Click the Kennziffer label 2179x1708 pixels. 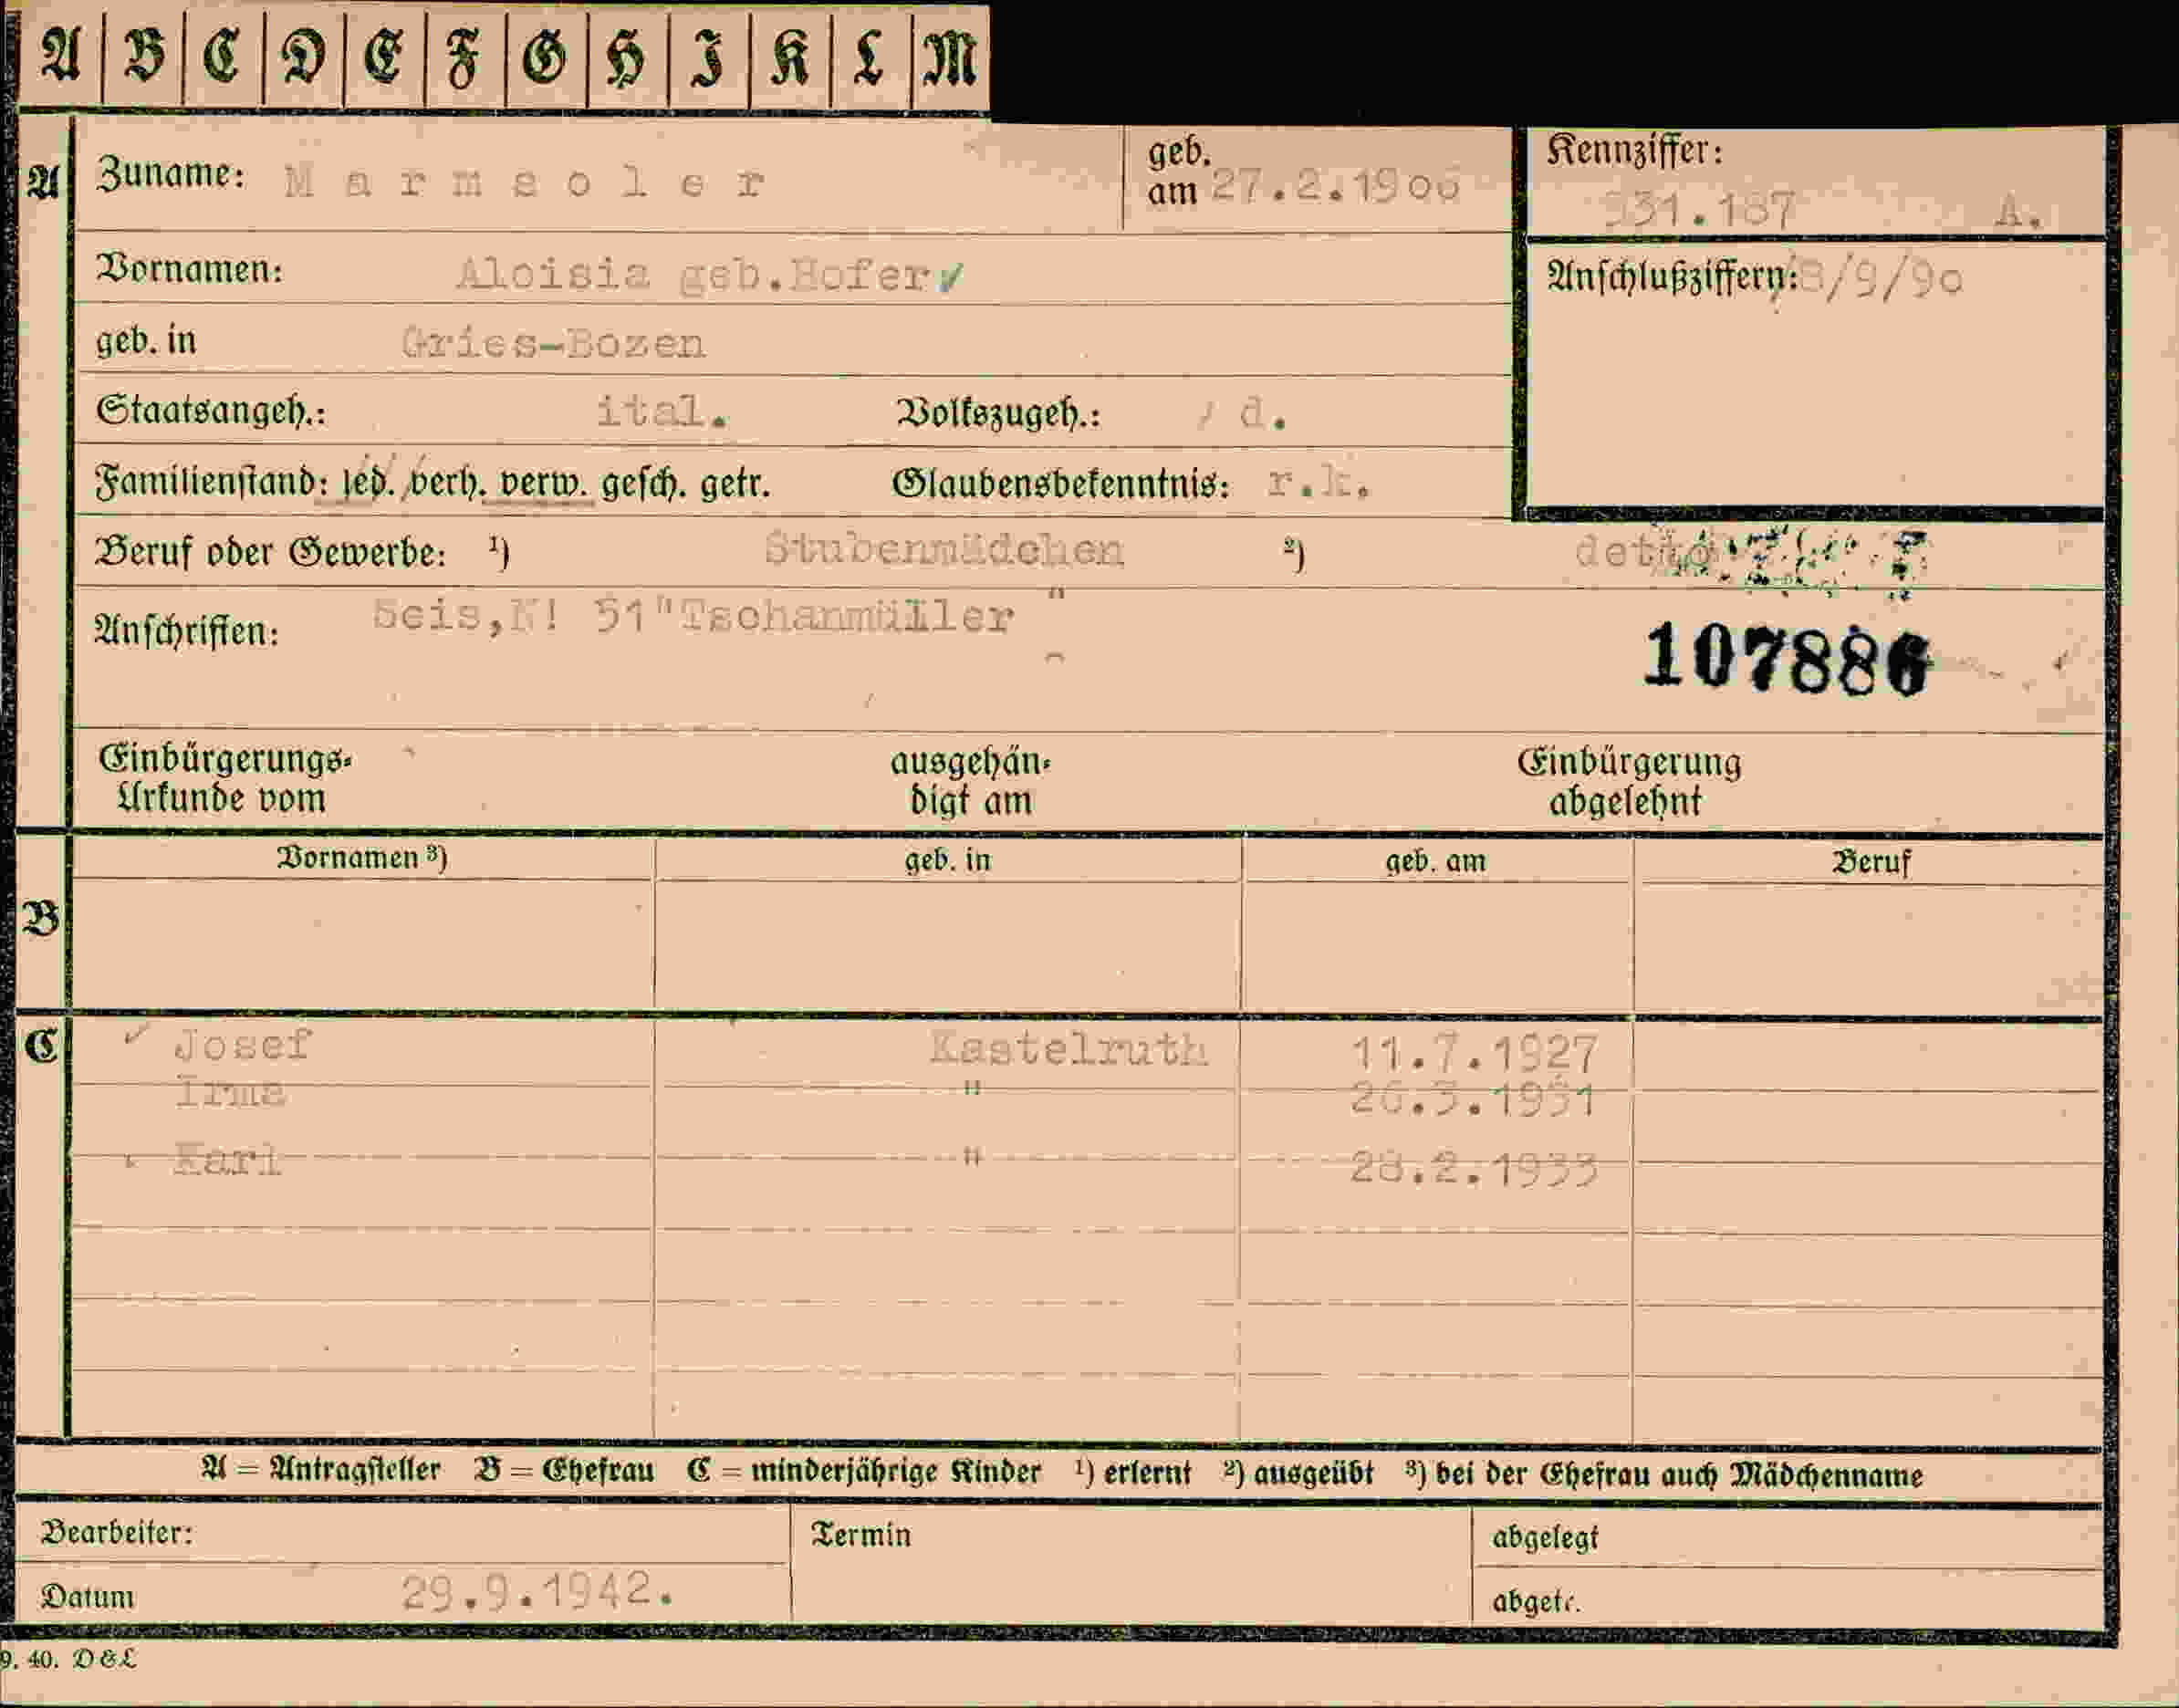point(1635,150)
